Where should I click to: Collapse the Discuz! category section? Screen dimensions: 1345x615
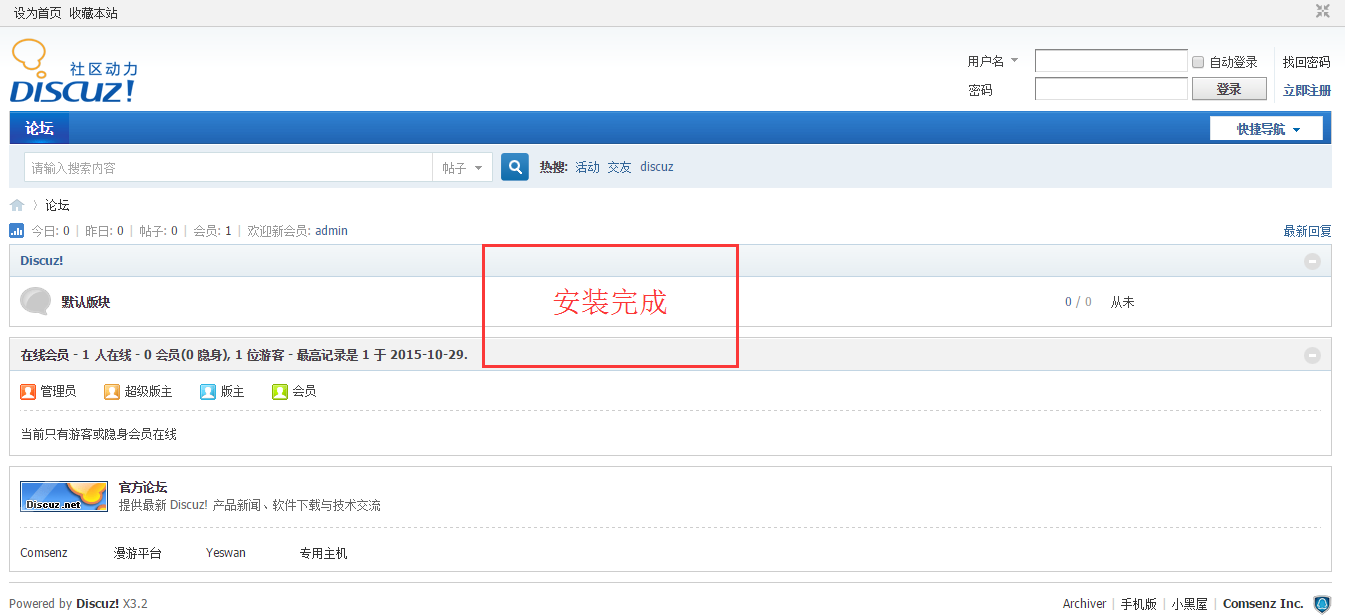point(1312,261)
